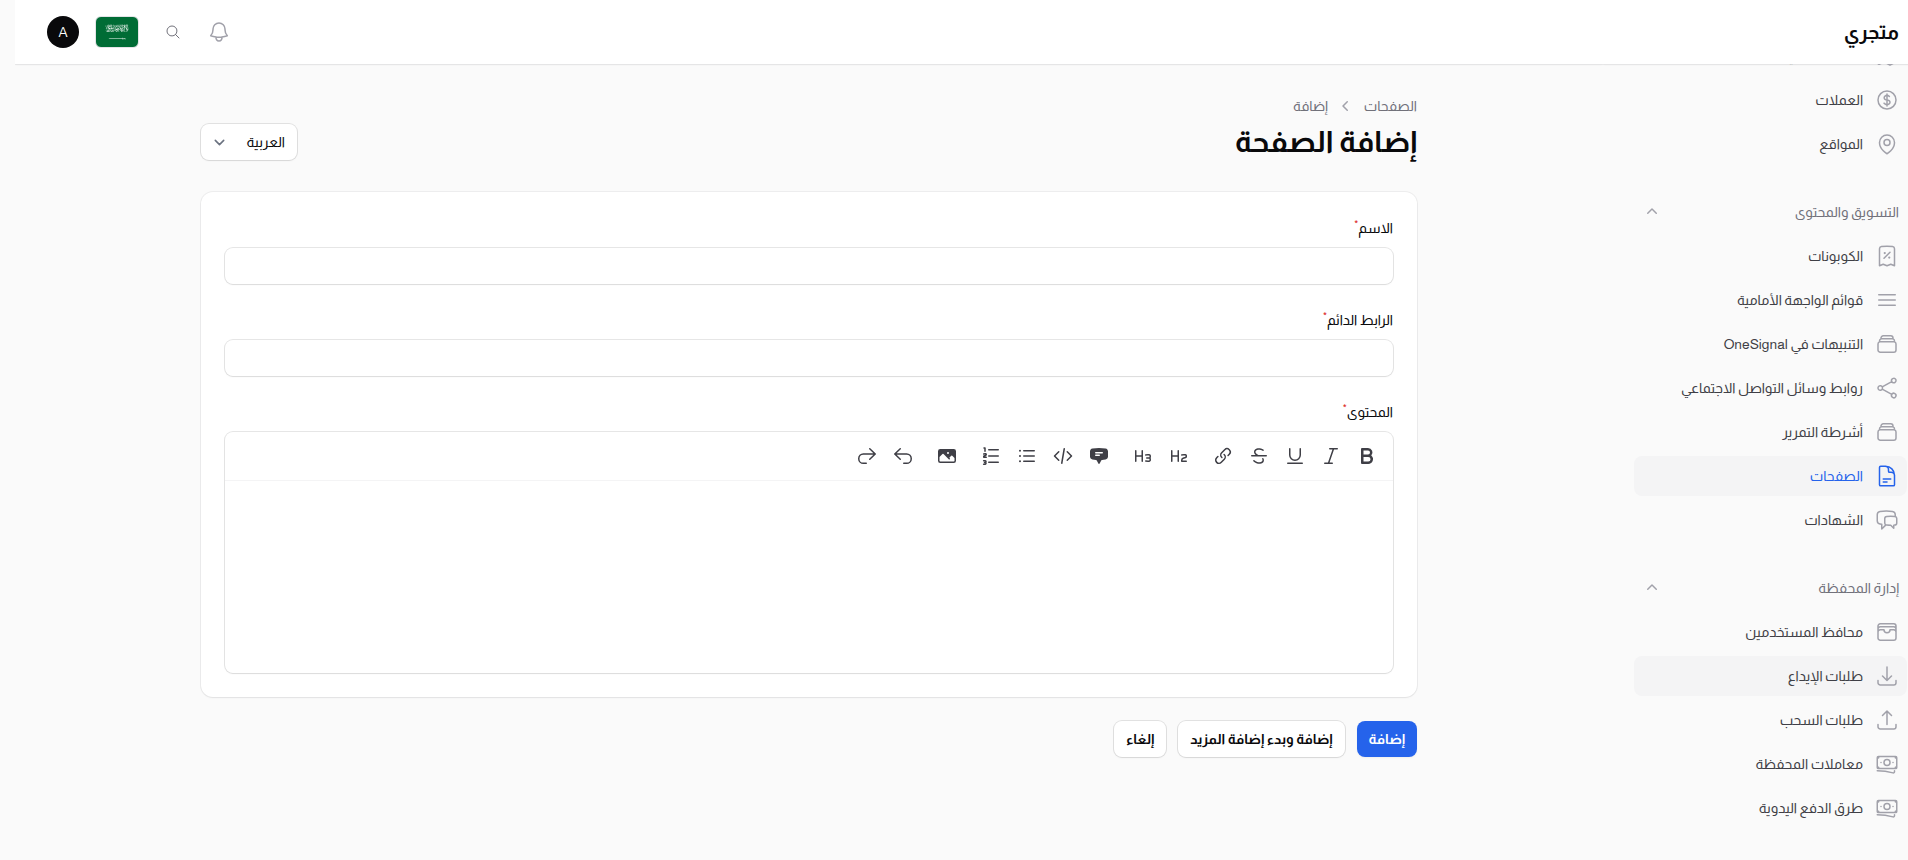Image resolution: width=1908 pixels, height=860 pixels.
Task: Open the search icon in the header
Action: point(173,32)
